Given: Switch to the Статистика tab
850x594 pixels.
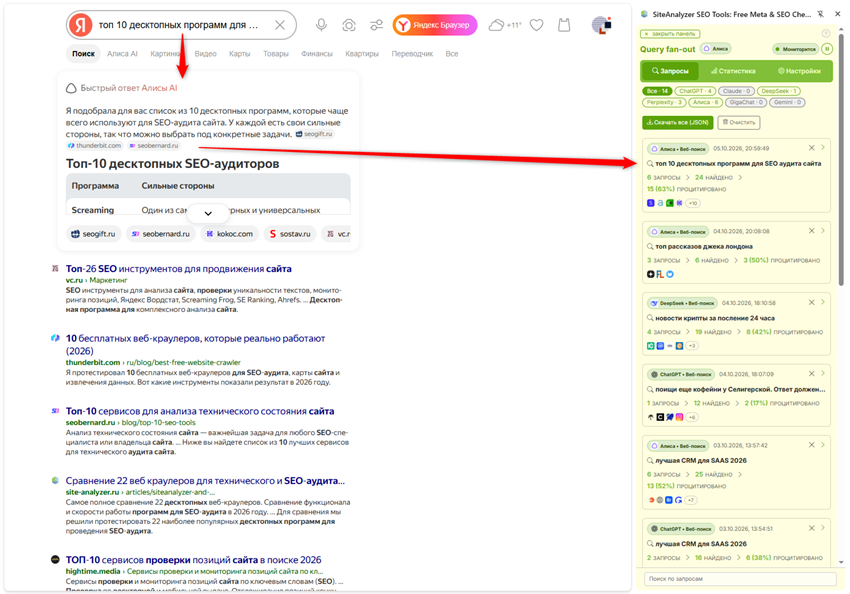Looking at the screenshot, I should (x=733, y=71).
